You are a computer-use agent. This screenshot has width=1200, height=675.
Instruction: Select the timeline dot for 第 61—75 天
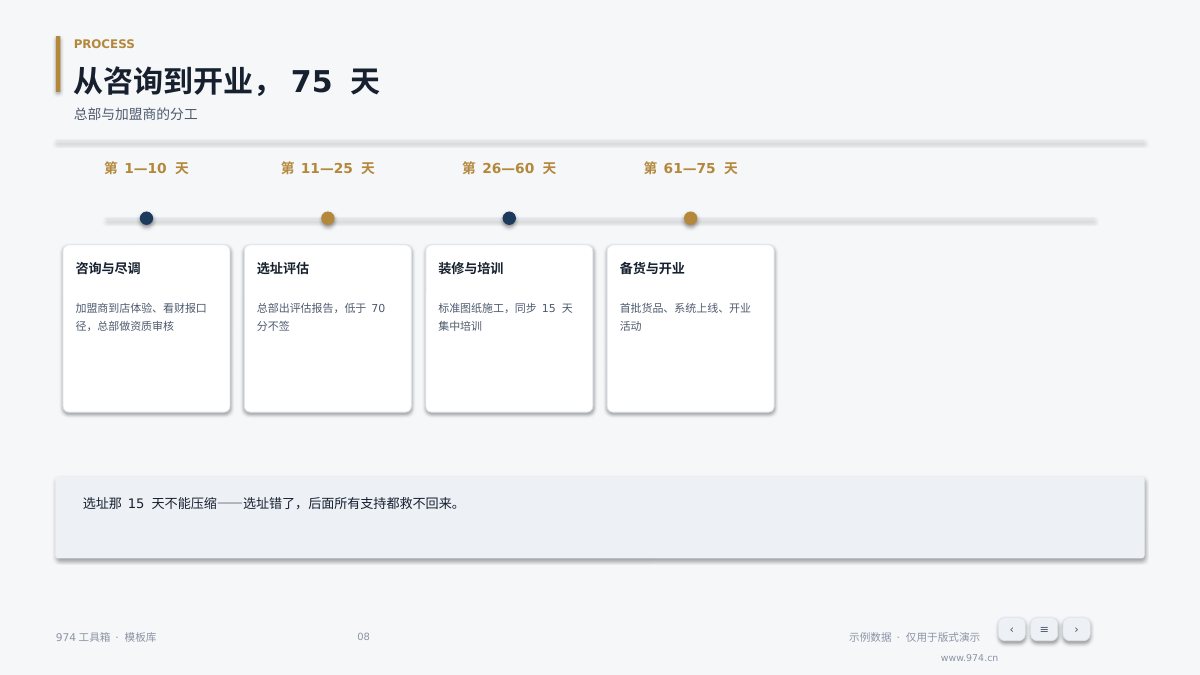click(x=690, y=218)
